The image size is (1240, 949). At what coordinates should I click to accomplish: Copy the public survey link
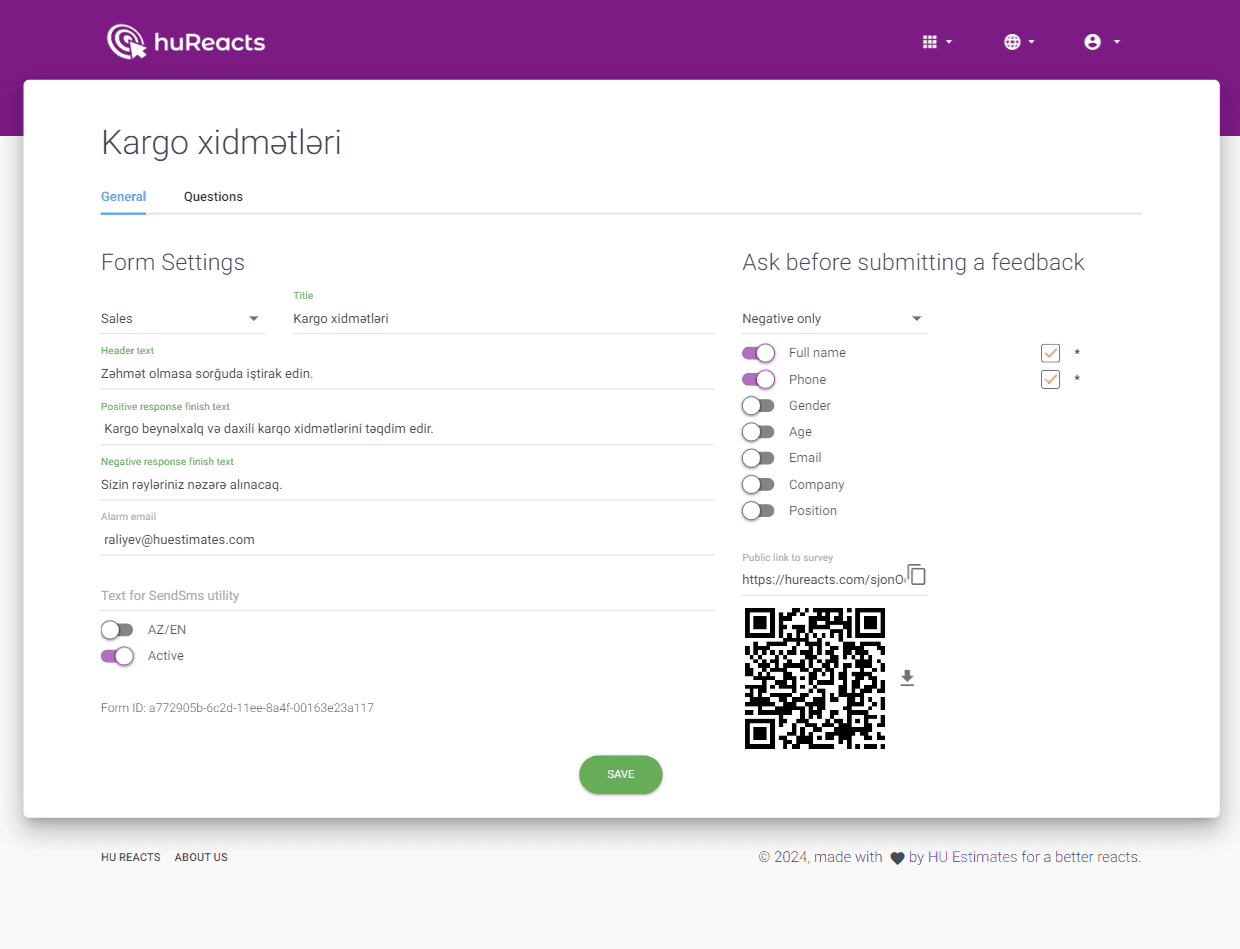pos(917,575)
